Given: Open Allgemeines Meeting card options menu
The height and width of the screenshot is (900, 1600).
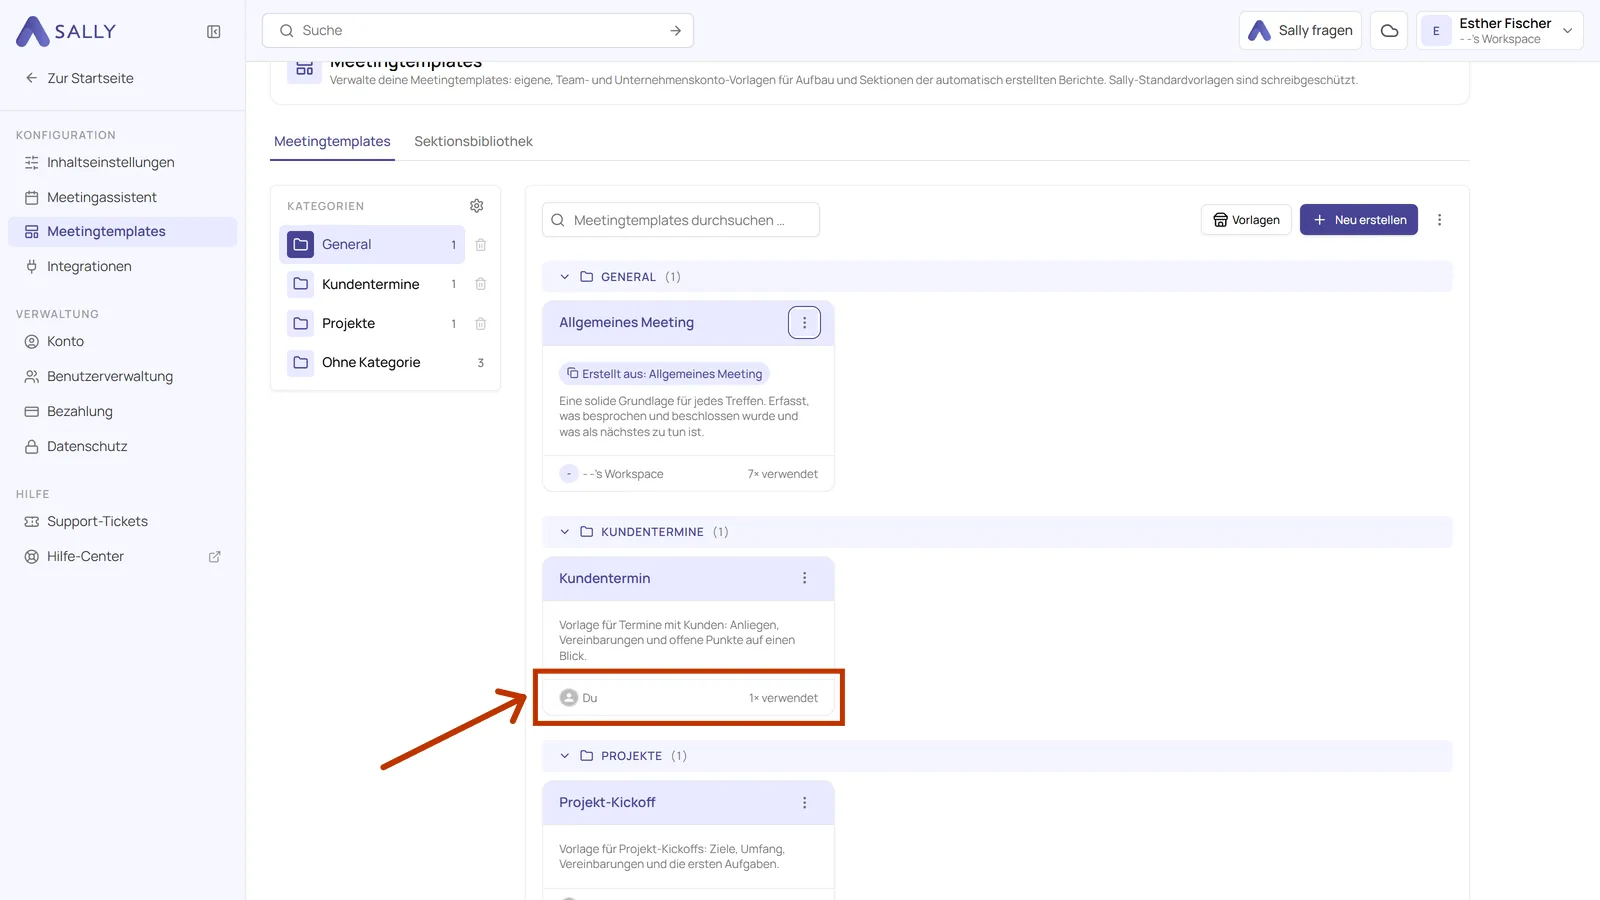Looking at the screenshot, I should click(x=804, y=322).
